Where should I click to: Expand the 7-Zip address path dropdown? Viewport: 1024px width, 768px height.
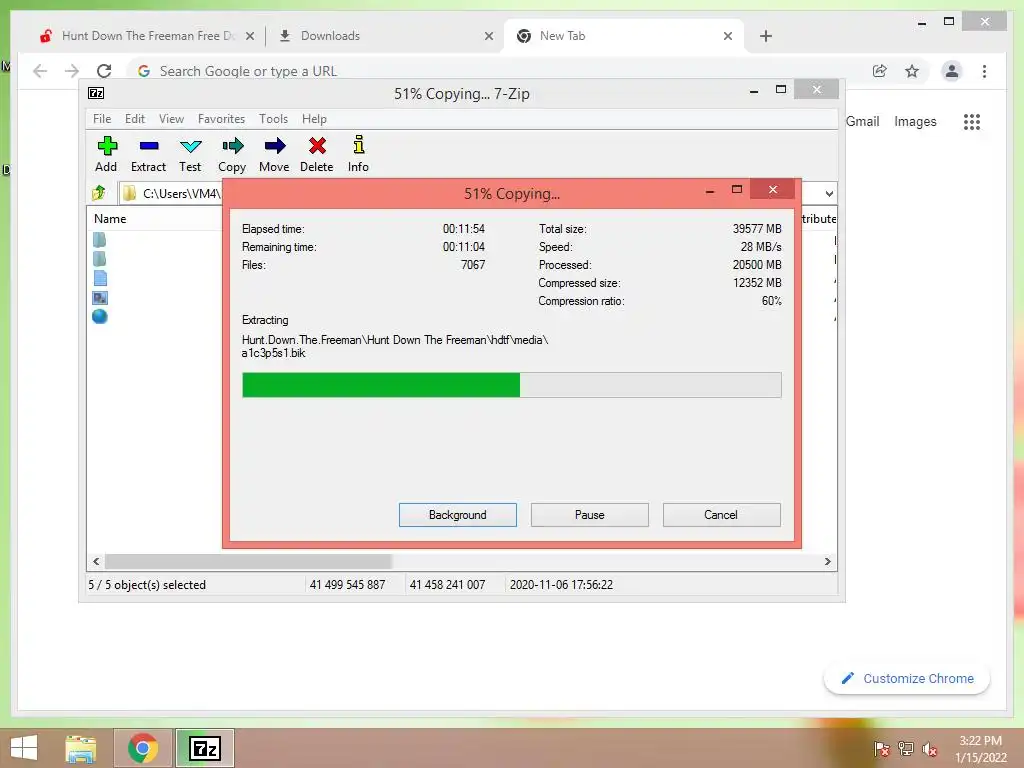click(x=829, y=193)
